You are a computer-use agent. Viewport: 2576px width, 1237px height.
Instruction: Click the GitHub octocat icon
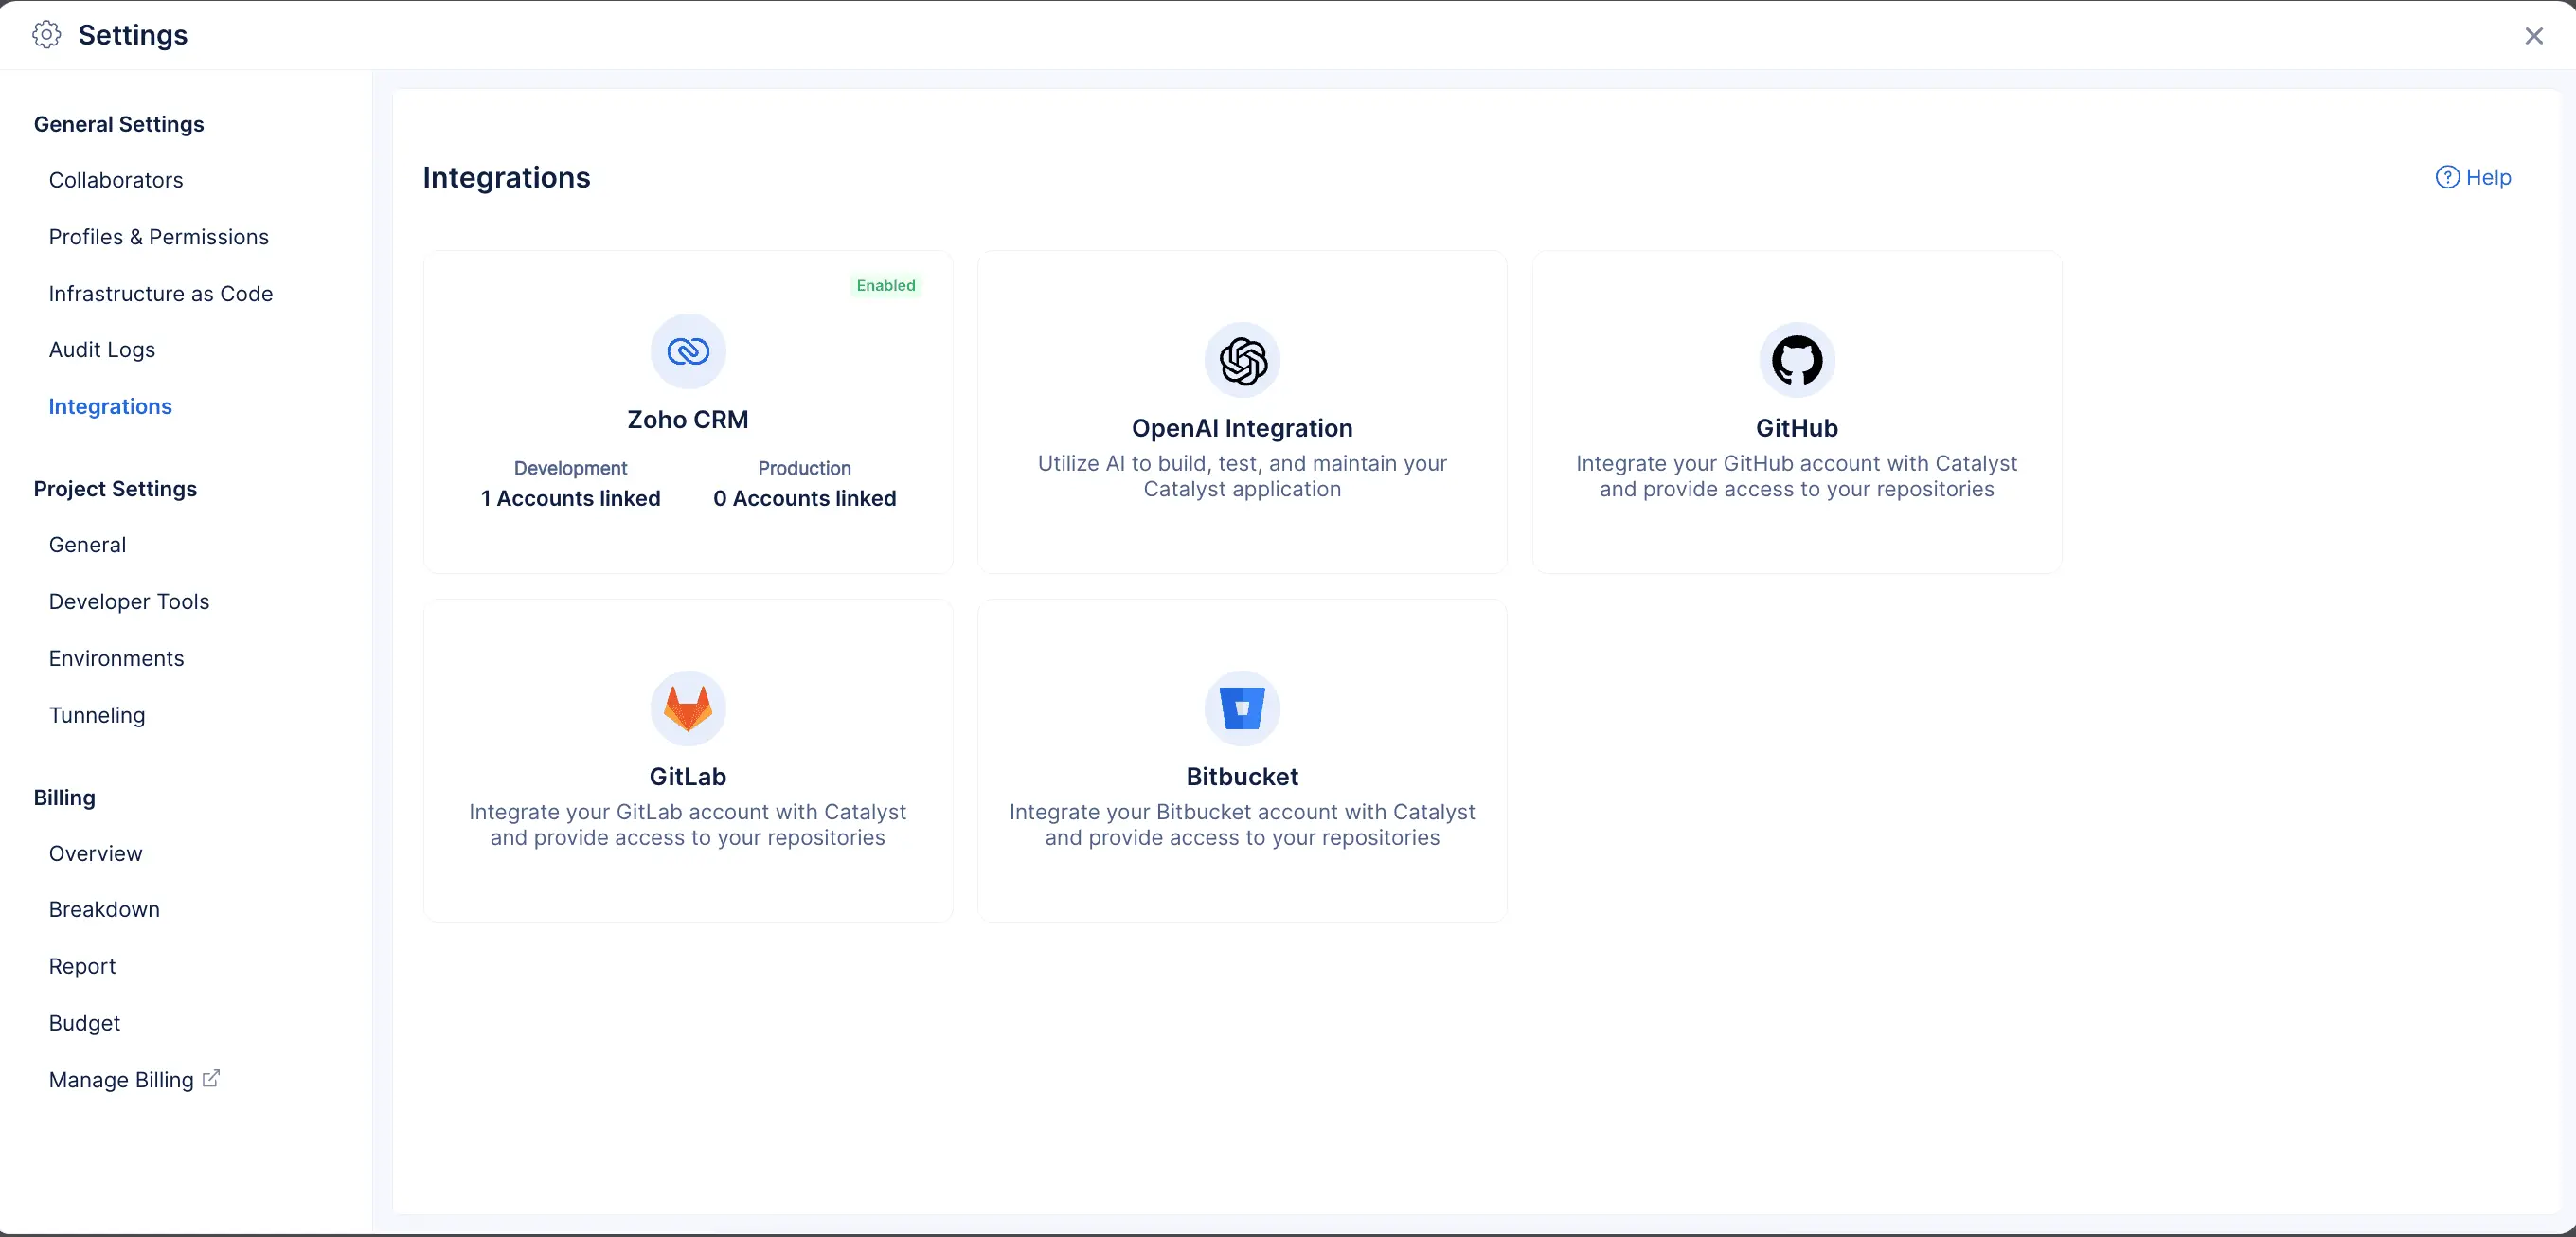click(x=1797, y=360)
